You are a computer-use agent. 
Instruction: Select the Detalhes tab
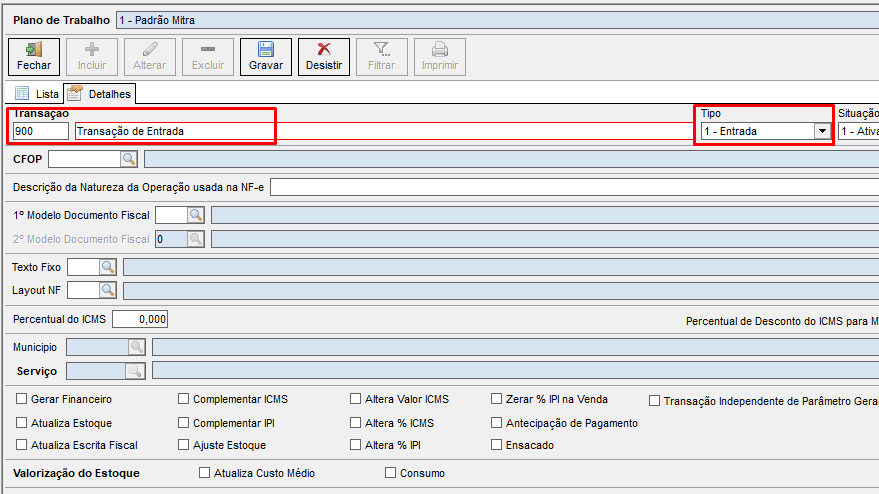pos(100,94)
